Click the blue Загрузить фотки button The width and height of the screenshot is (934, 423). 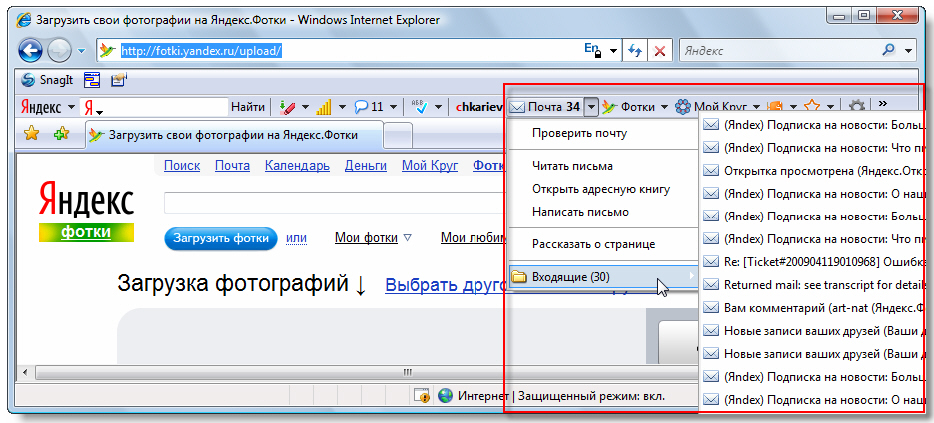point(221,238)
